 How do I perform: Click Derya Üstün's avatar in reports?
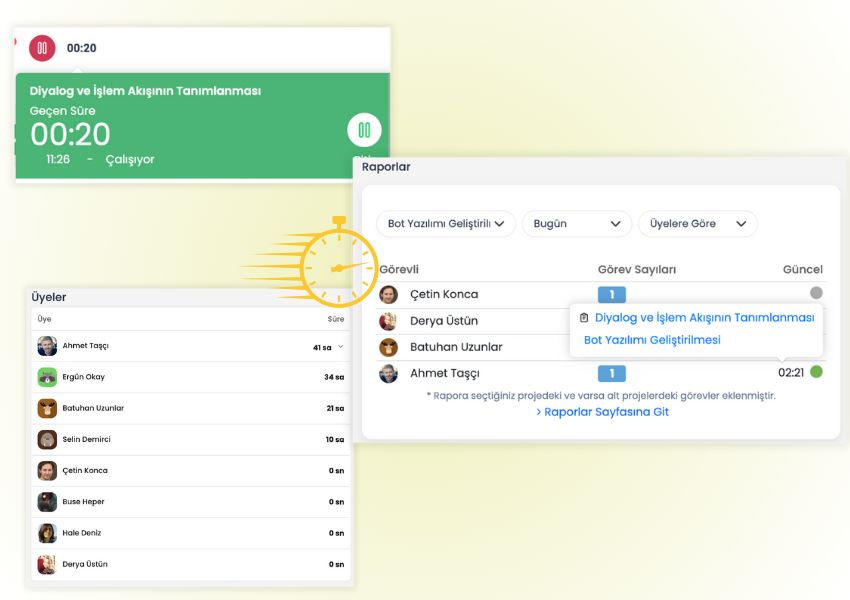click(x=389, y=321)
